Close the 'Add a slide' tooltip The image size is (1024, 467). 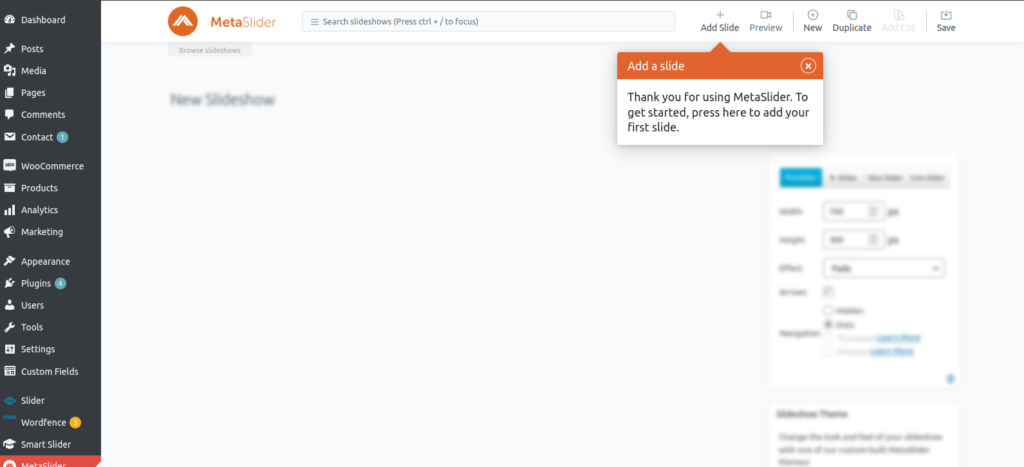point(808,66)
